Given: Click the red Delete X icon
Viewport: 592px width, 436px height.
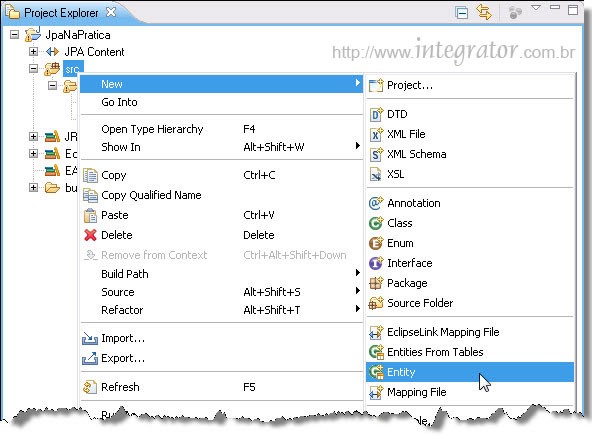Looking at the screenshot, I should click(x=90, y=235).
